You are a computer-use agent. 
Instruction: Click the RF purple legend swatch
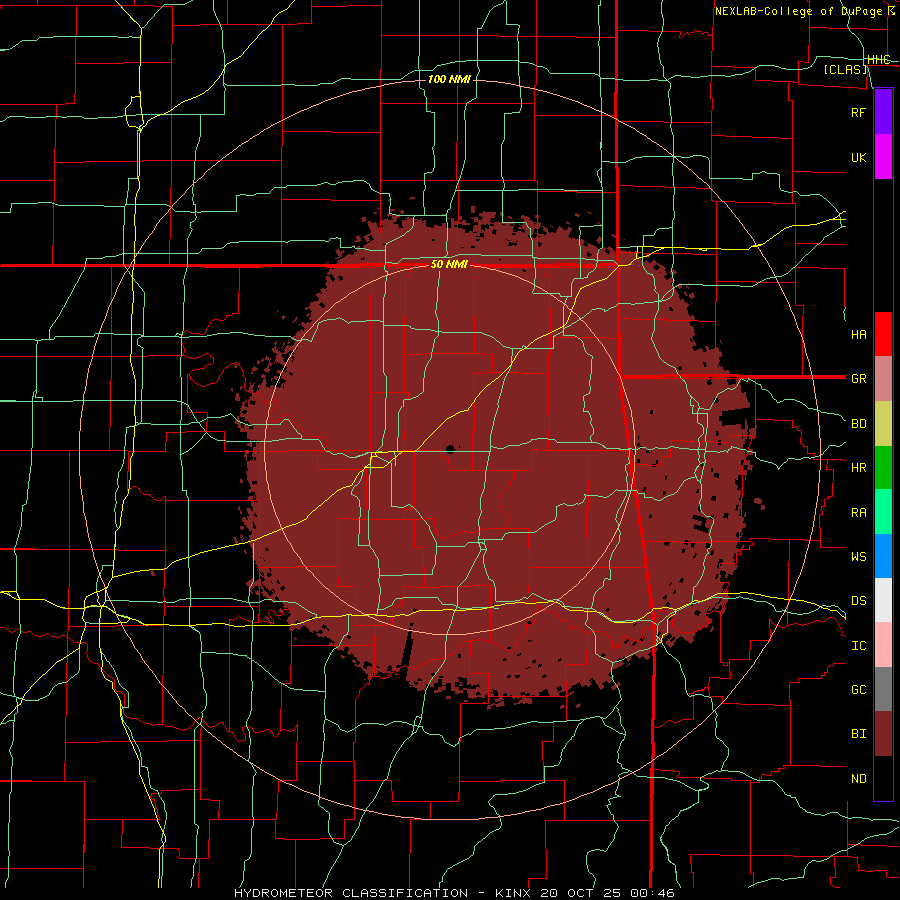pyautogui.click(x=883, y=112)
